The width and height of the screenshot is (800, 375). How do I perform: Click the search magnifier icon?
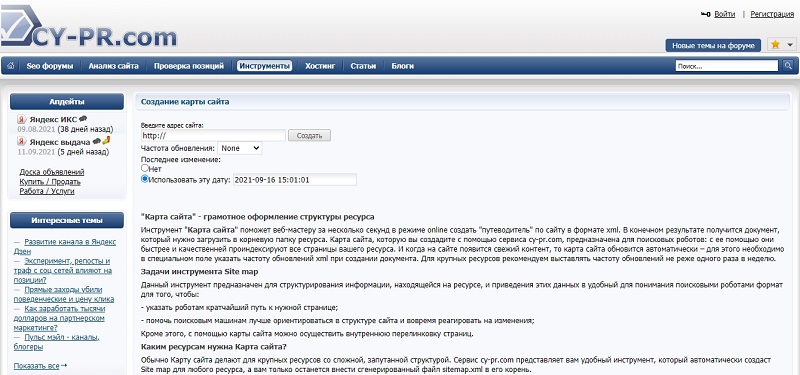click(x=788, y=65)
